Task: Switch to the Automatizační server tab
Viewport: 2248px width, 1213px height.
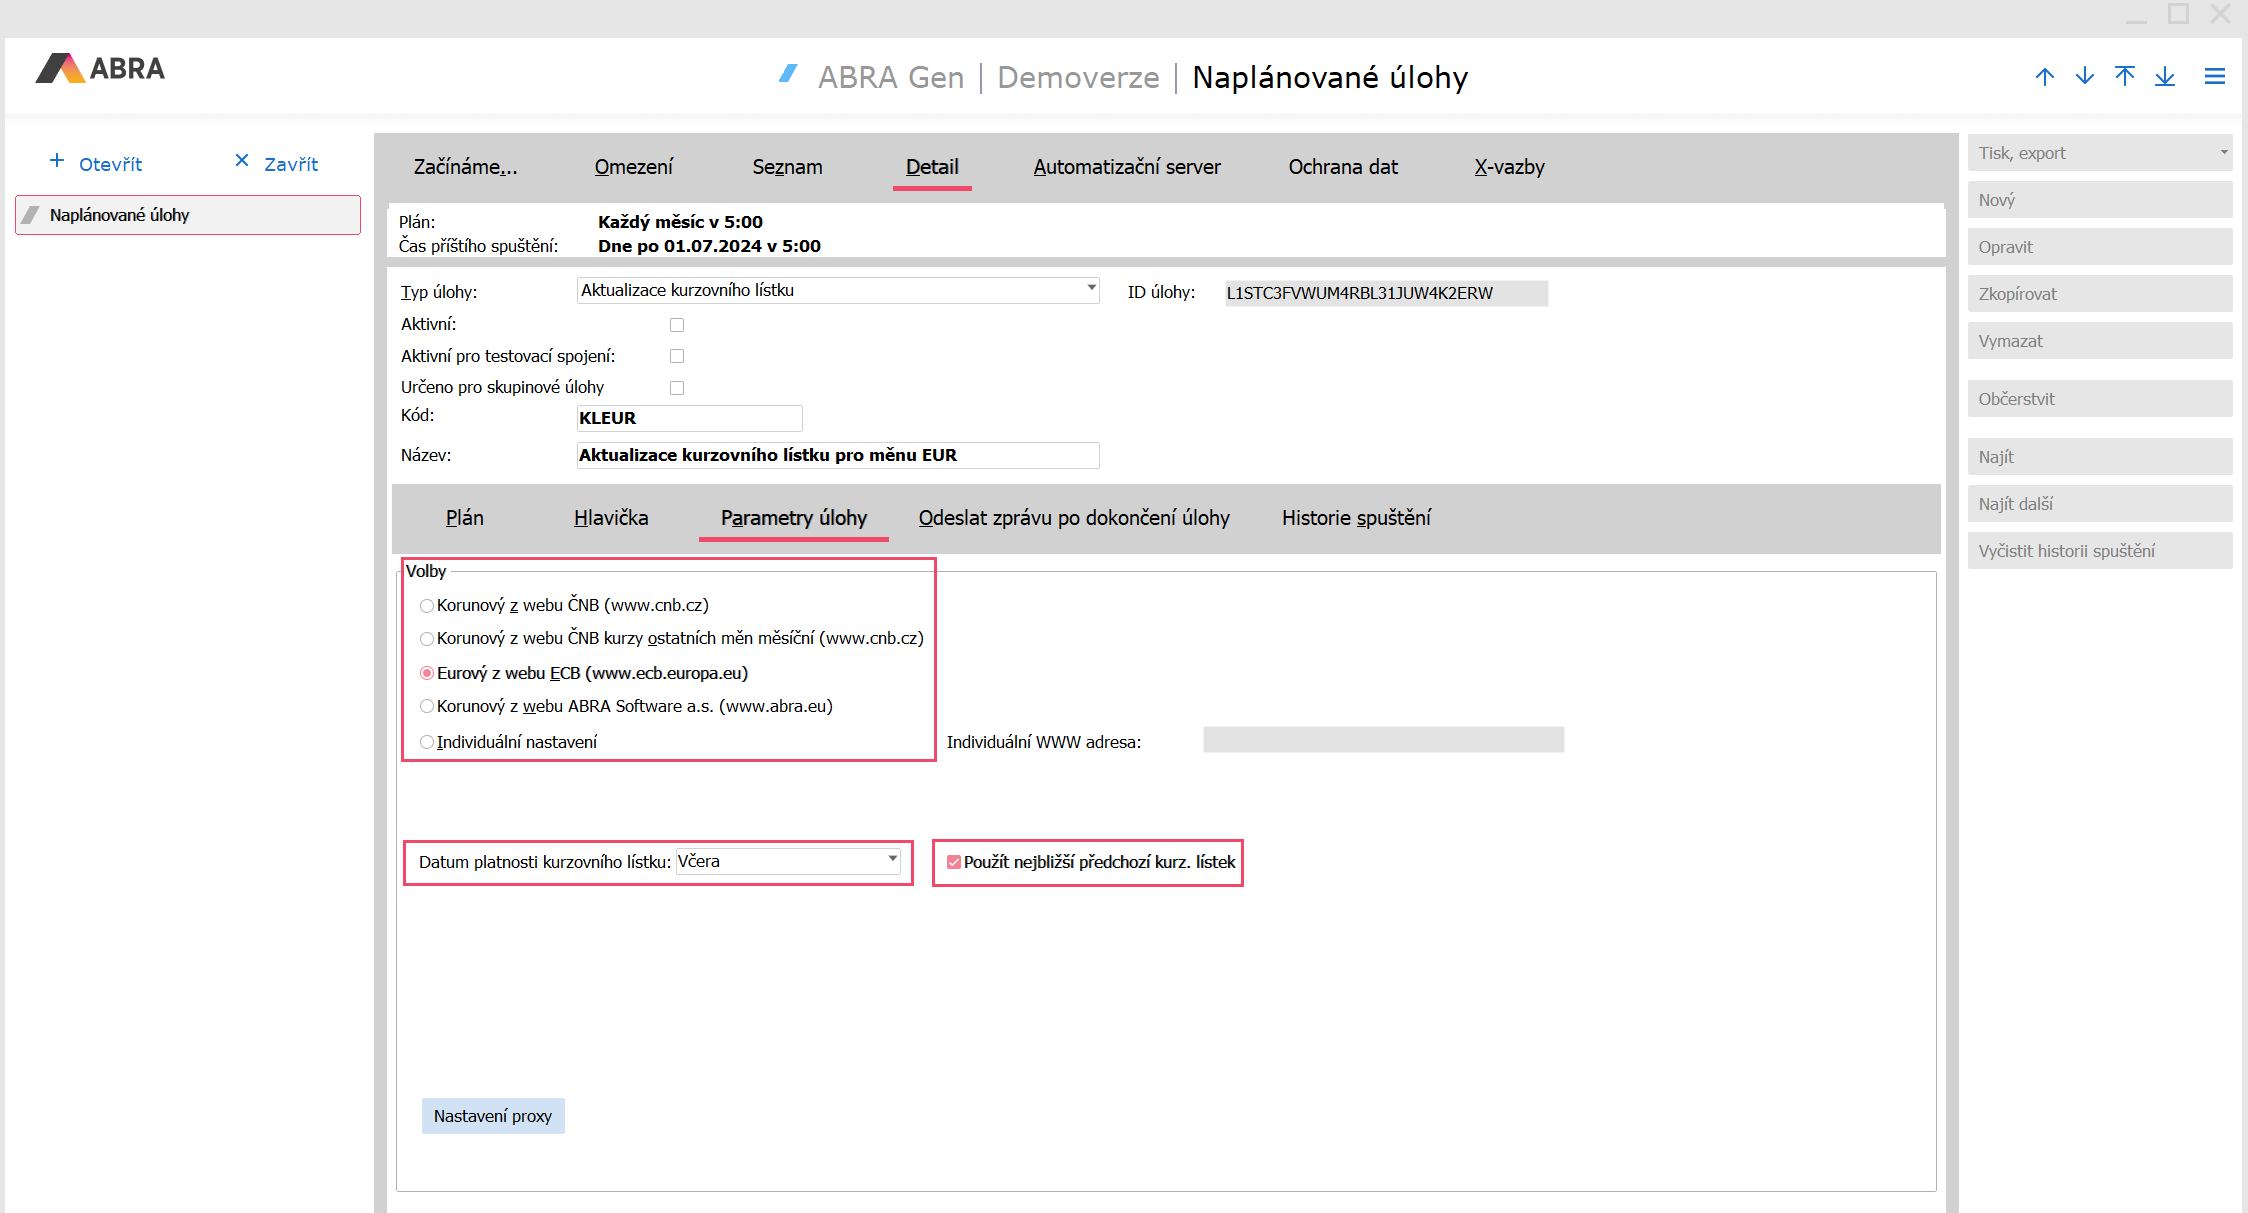Action: (x=1127, y=167)
